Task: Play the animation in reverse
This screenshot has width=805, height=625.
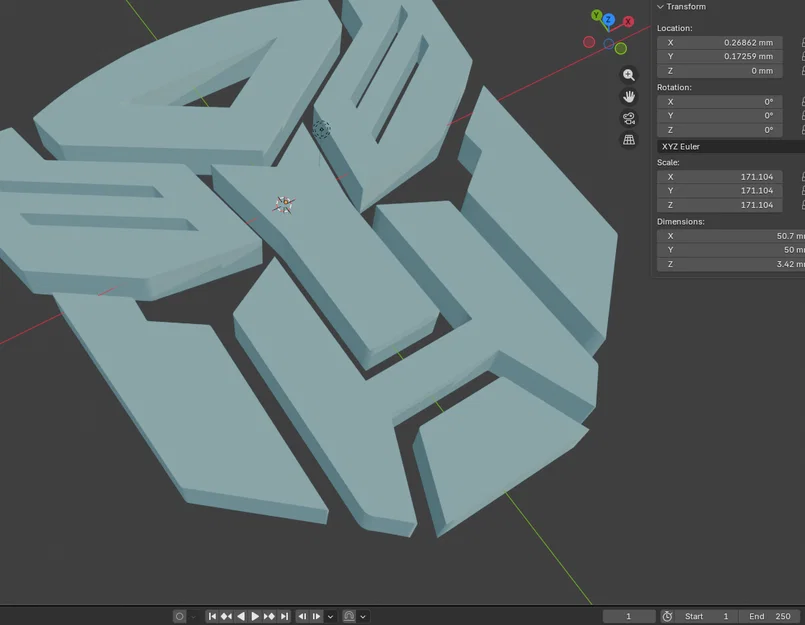Action: tap(241, 616)
